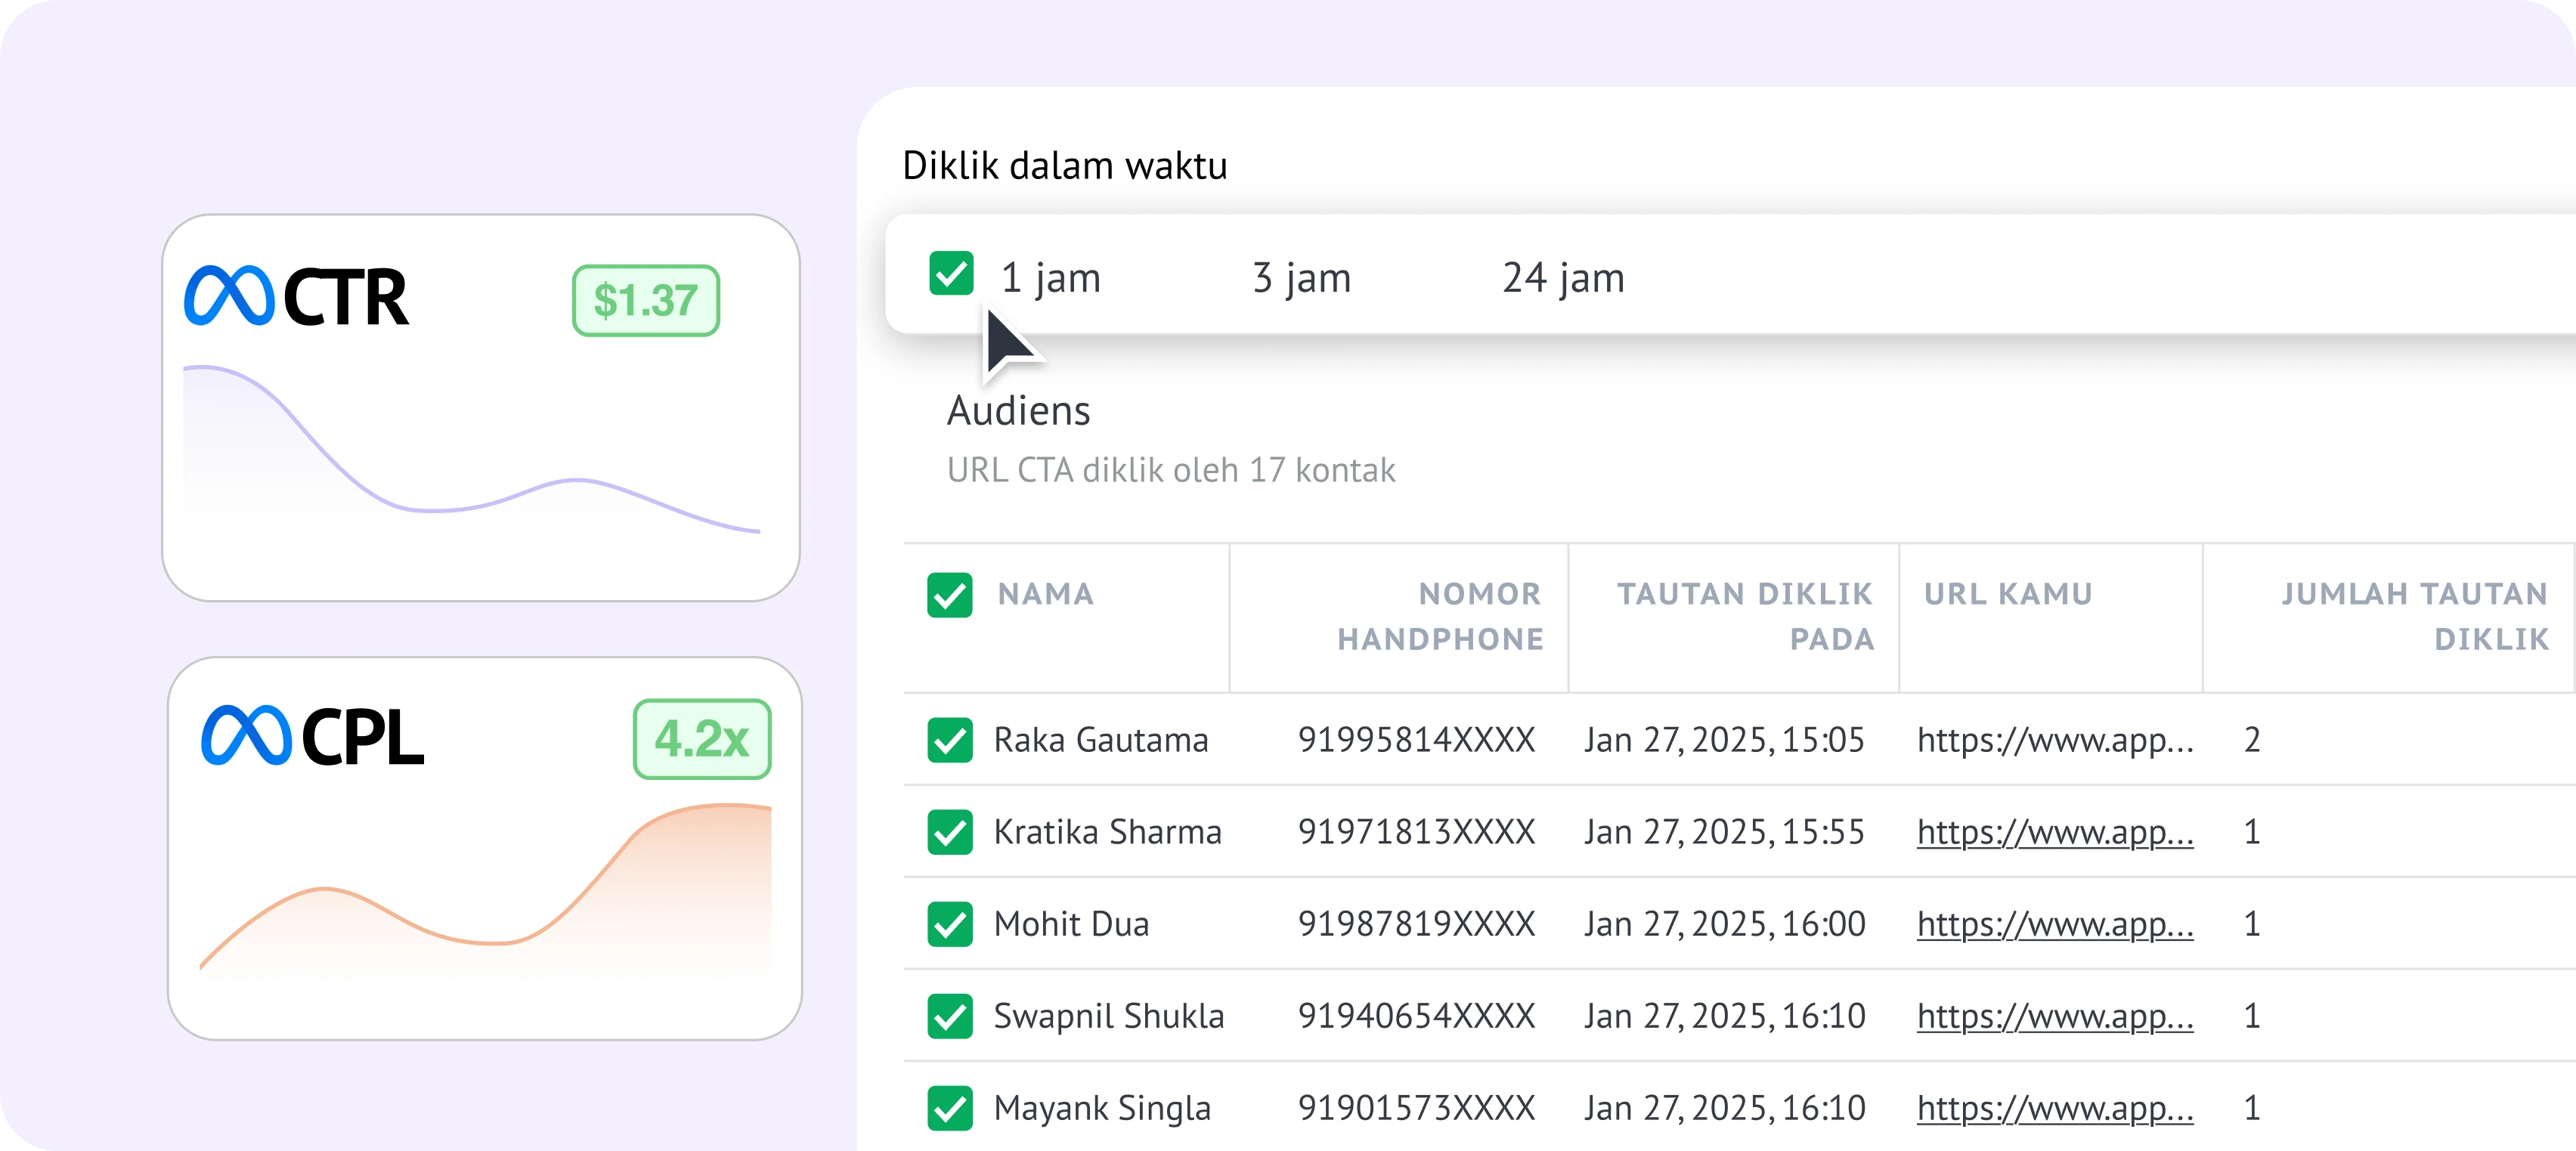Screen dimensions: 2576x1151
Task: Deselect the Mohit Dua row checkbox
Action: [x=949, y=924]
